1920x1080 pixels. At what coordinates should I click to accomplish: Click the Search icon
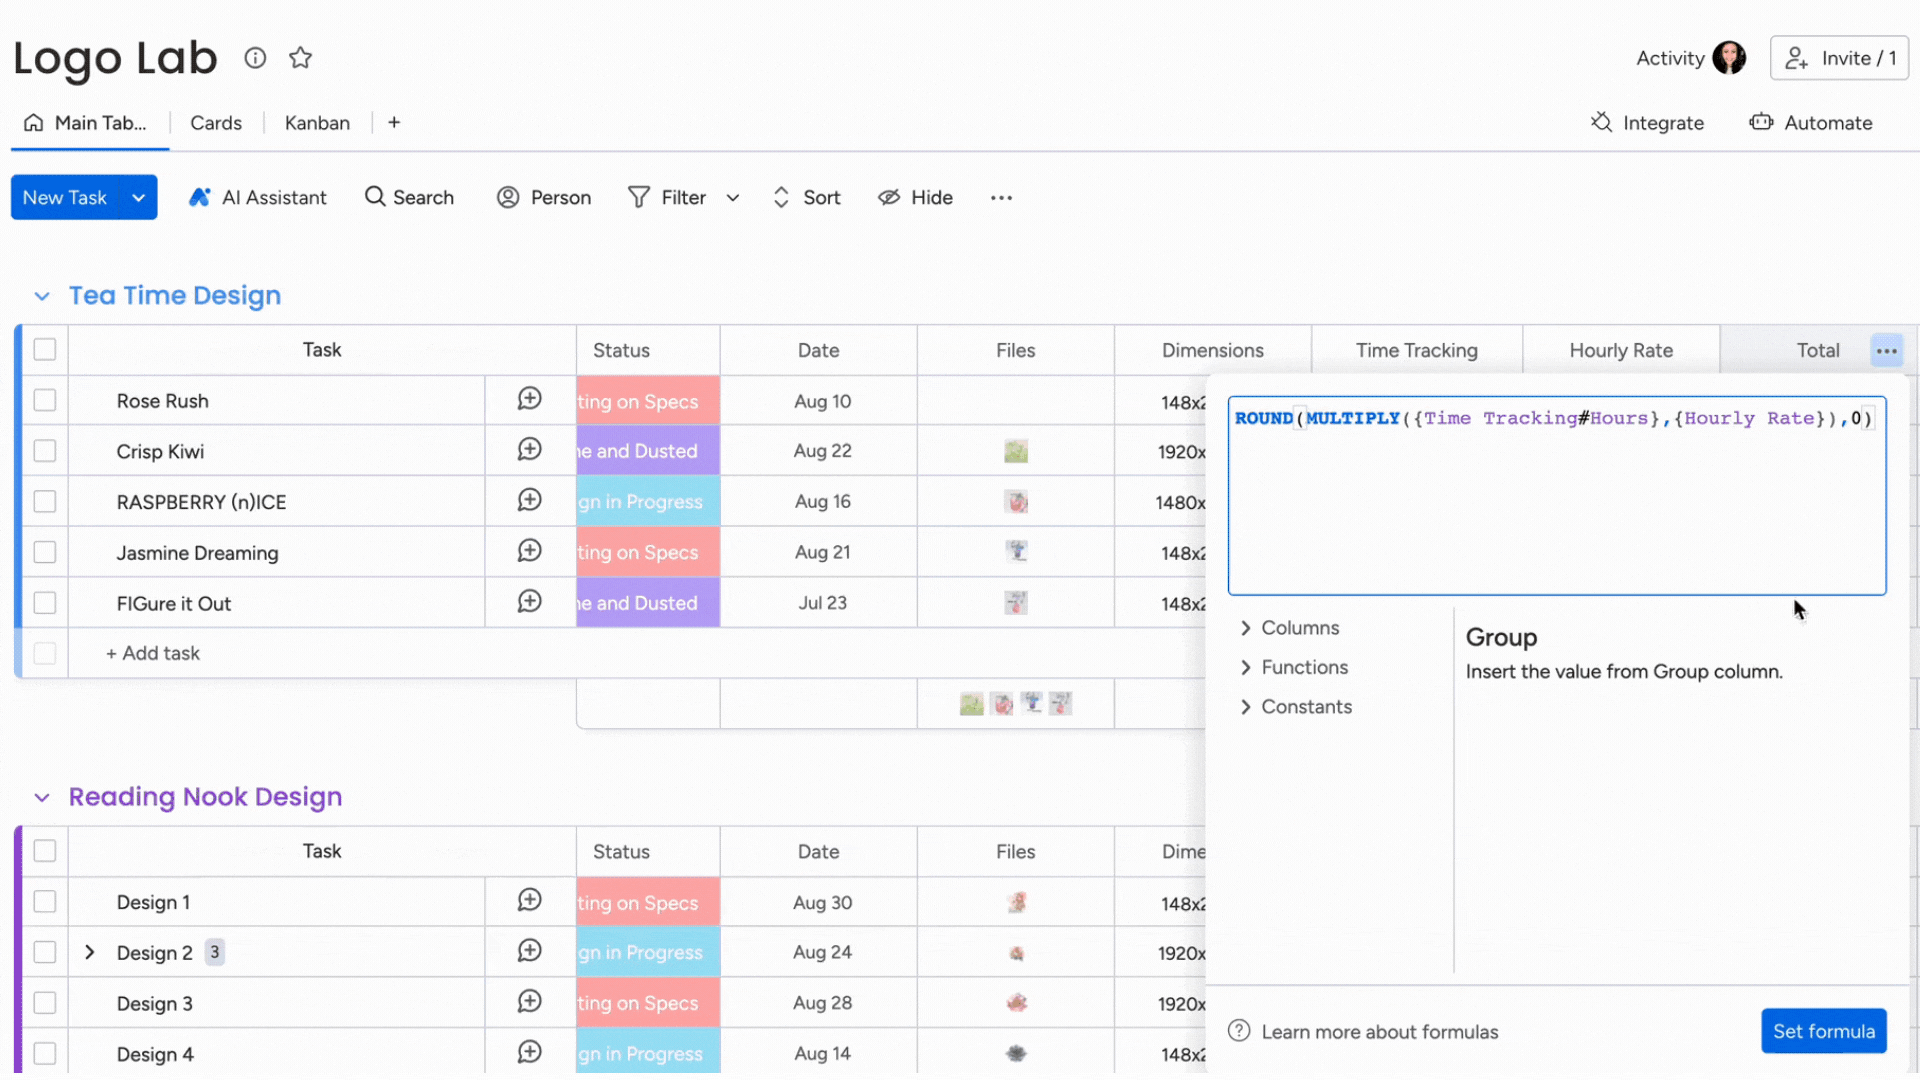pyautogui.click(x=375, y=196)
